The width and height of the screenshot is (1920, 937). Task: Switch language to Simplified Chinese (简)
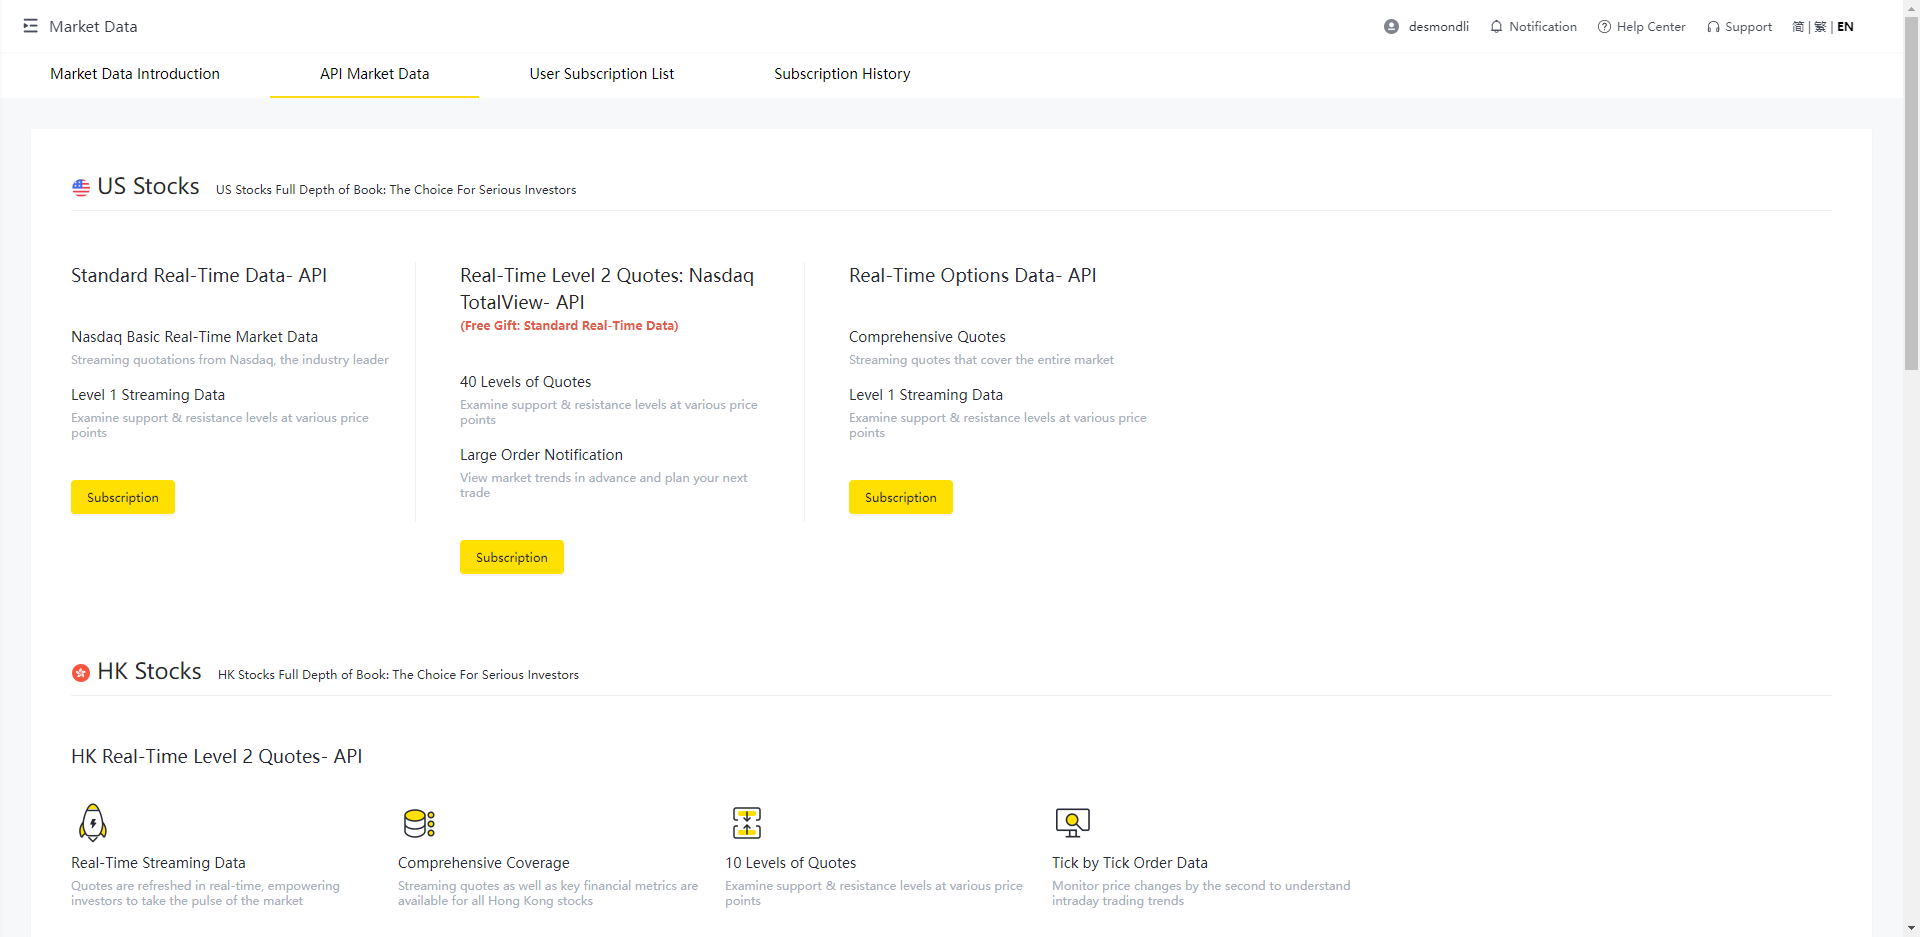[1798, 27]
